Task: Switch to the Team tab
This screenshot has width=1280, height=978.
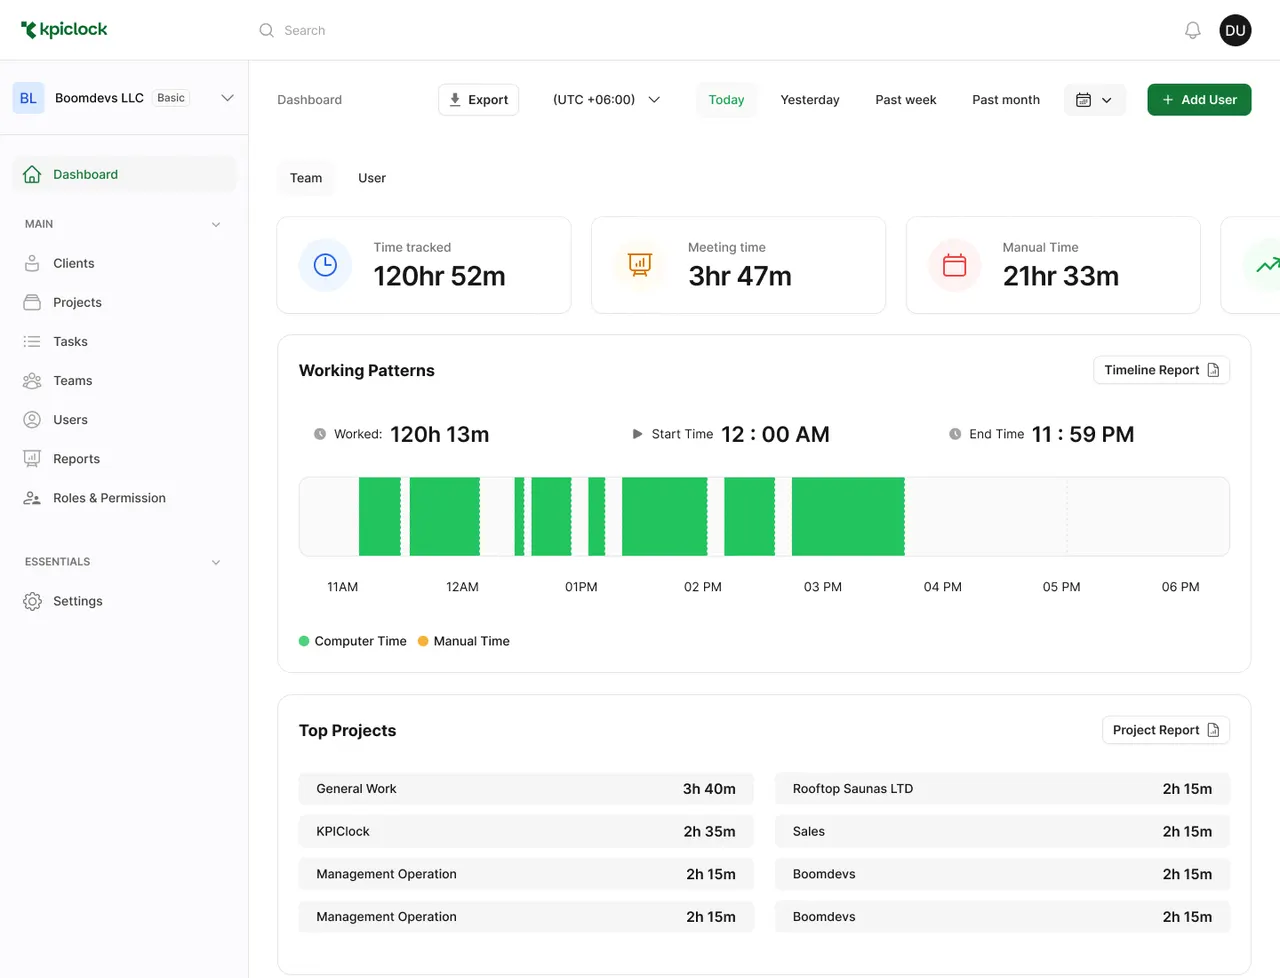Action: [x=306, y=178]
